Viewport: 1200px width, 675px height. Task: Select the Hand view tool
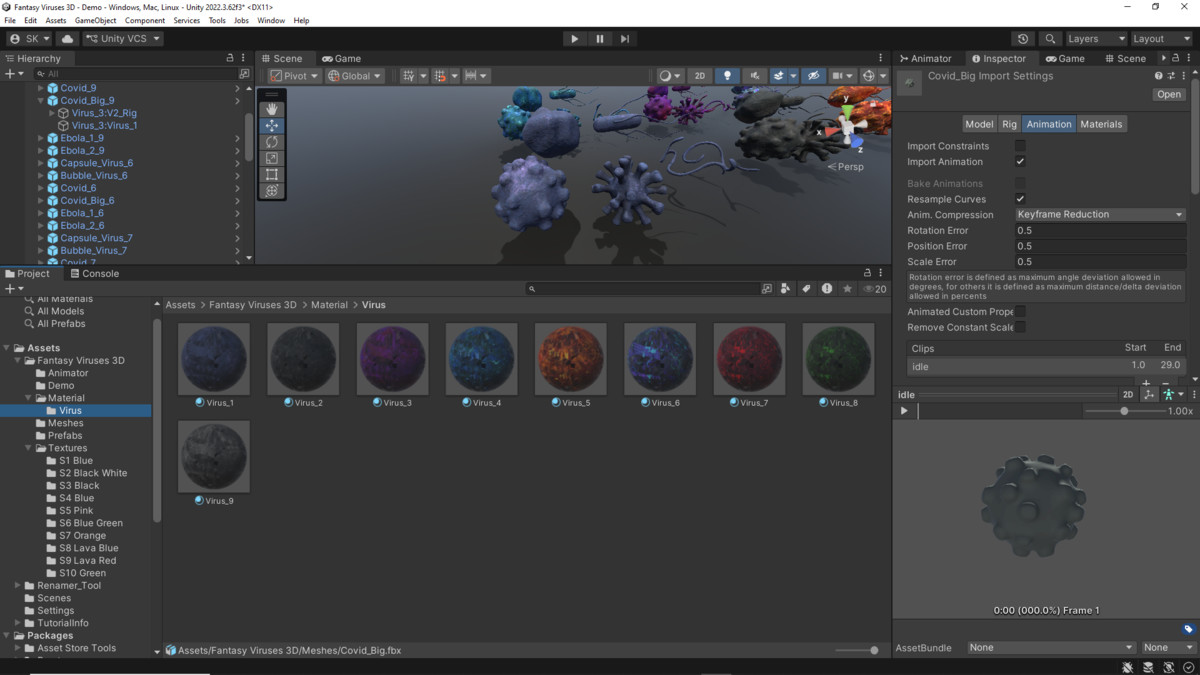tap(272, 109)
